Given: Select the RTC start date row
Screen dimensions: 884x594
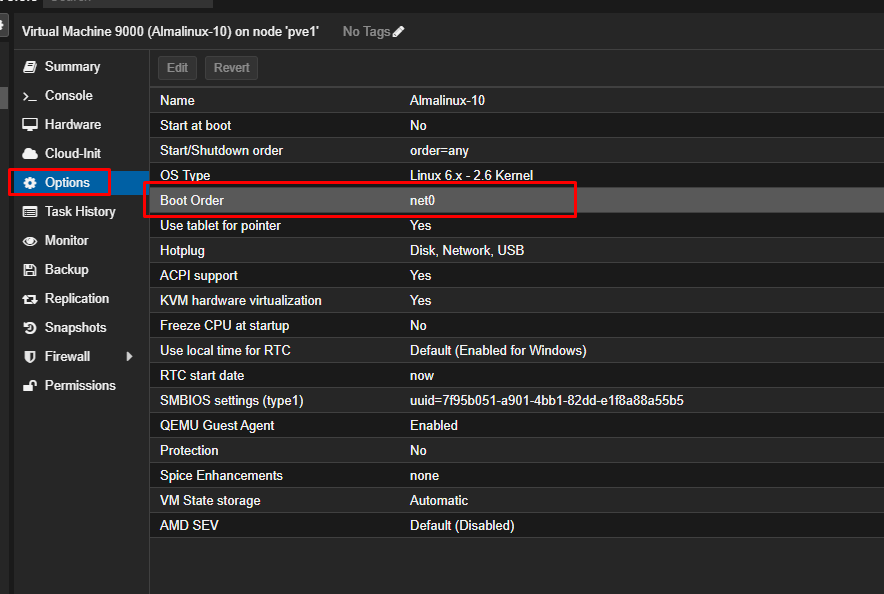Looking at the screenshot, I should [516, 375].
